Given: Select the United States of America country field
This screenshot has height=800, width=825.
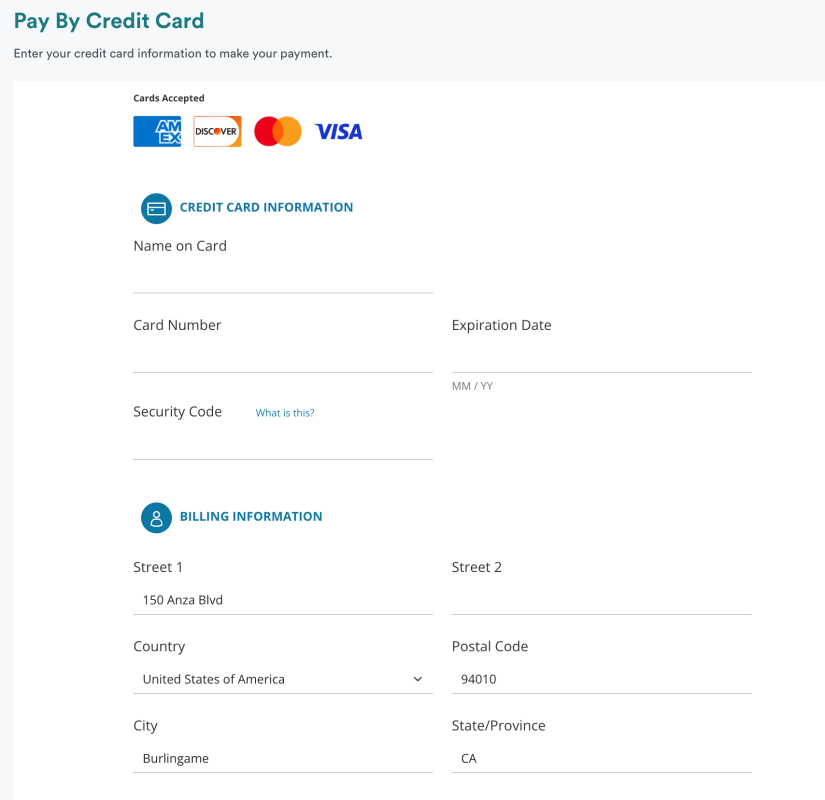Looking at the screenshot, I should tap(270, 679).
